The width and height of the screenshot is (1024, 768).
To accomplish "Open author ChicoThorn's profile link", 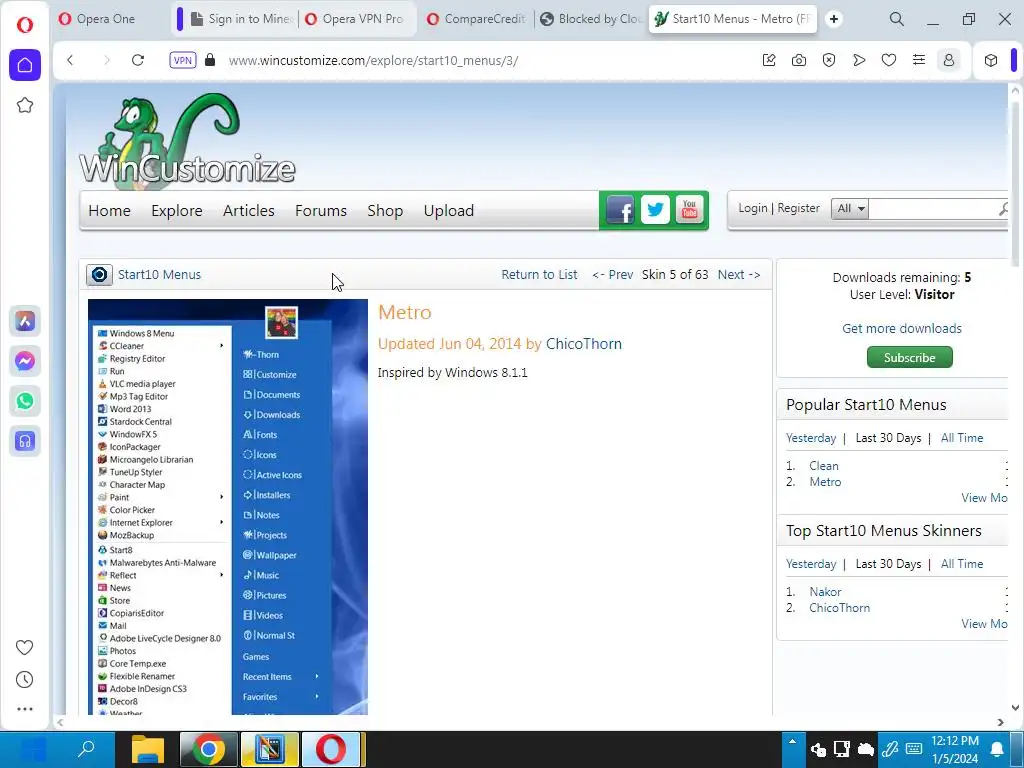I will [584, 344].
